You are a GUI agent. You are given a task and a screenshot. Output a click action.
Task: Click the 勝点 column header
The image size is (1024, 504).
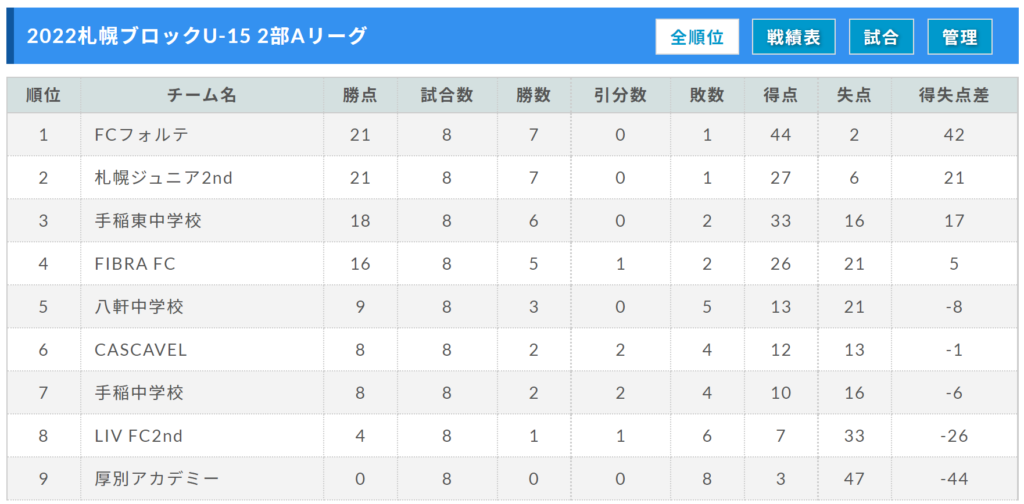pyautogui.click(x=360, y=95)
